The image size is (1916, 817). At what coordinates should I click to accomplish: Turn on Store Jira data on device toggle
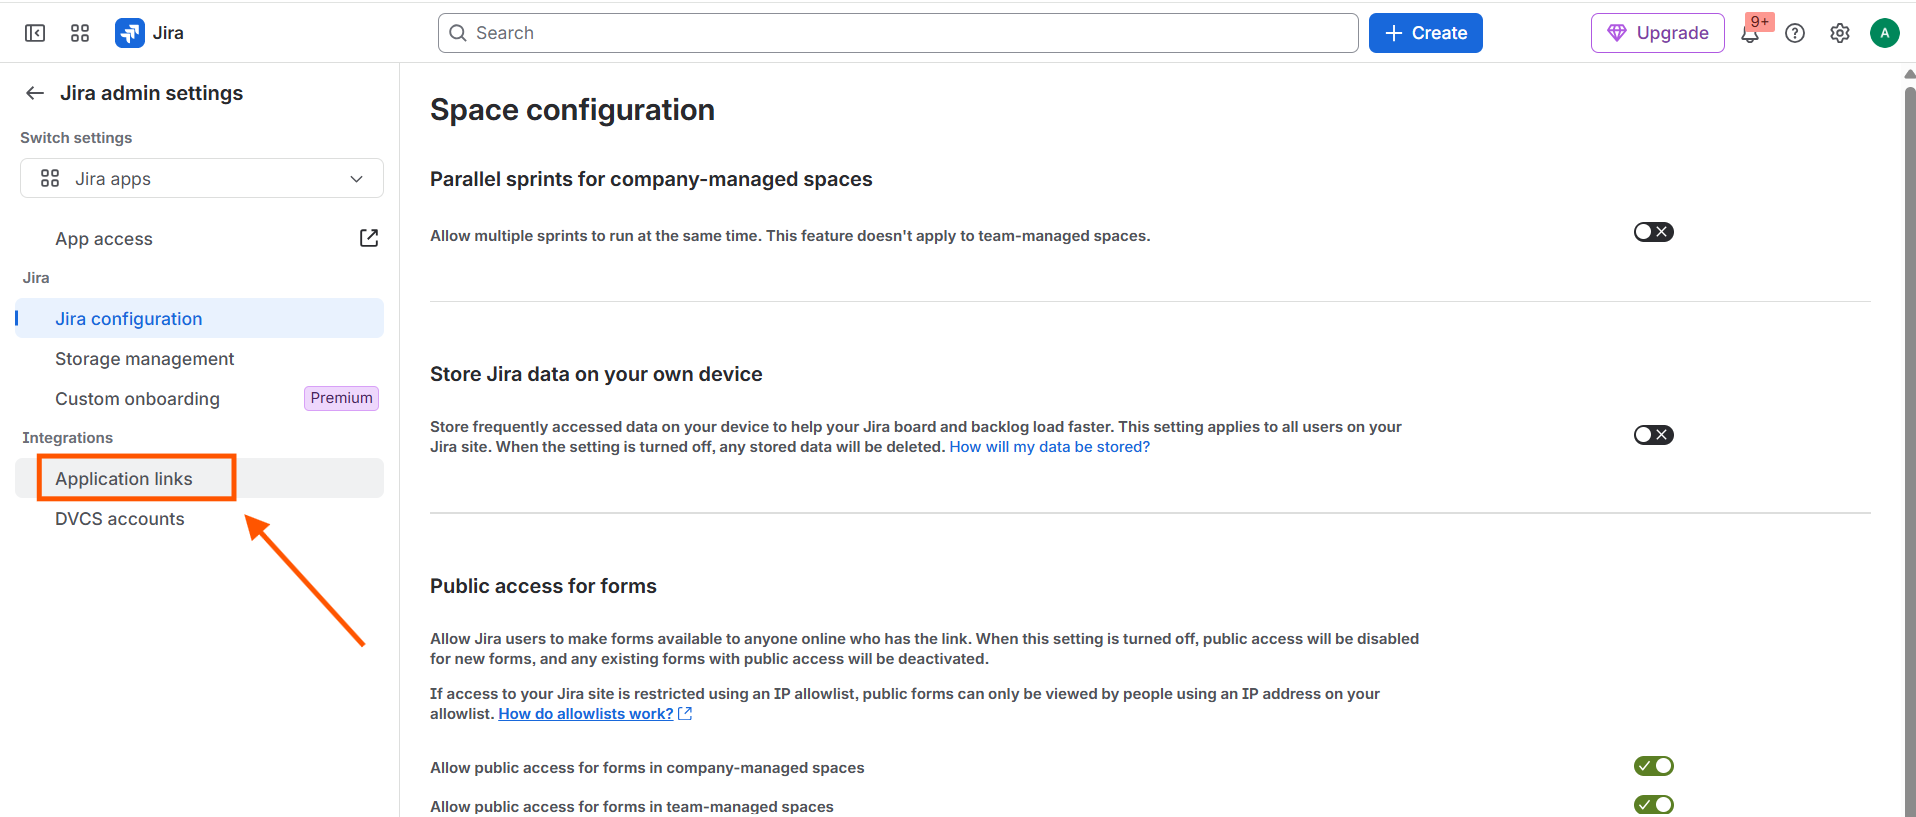[1654, 435]
